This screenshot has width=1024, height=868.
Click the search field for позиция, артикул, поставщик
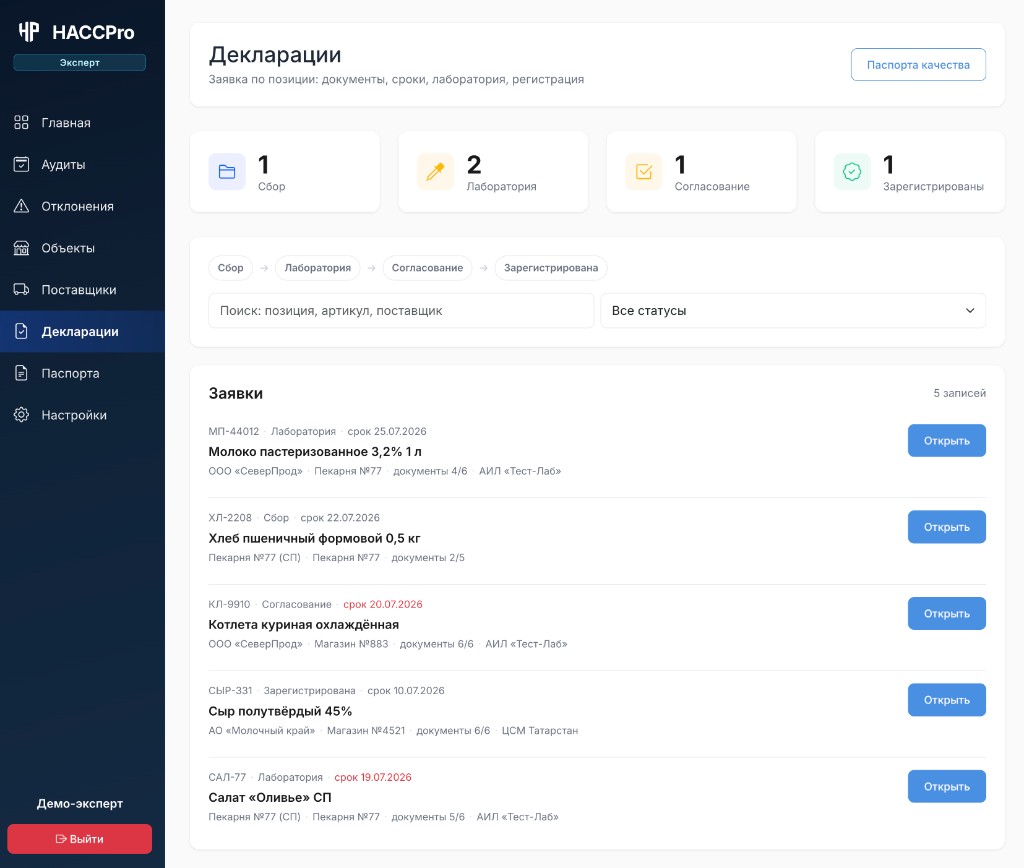pos(401,310)
